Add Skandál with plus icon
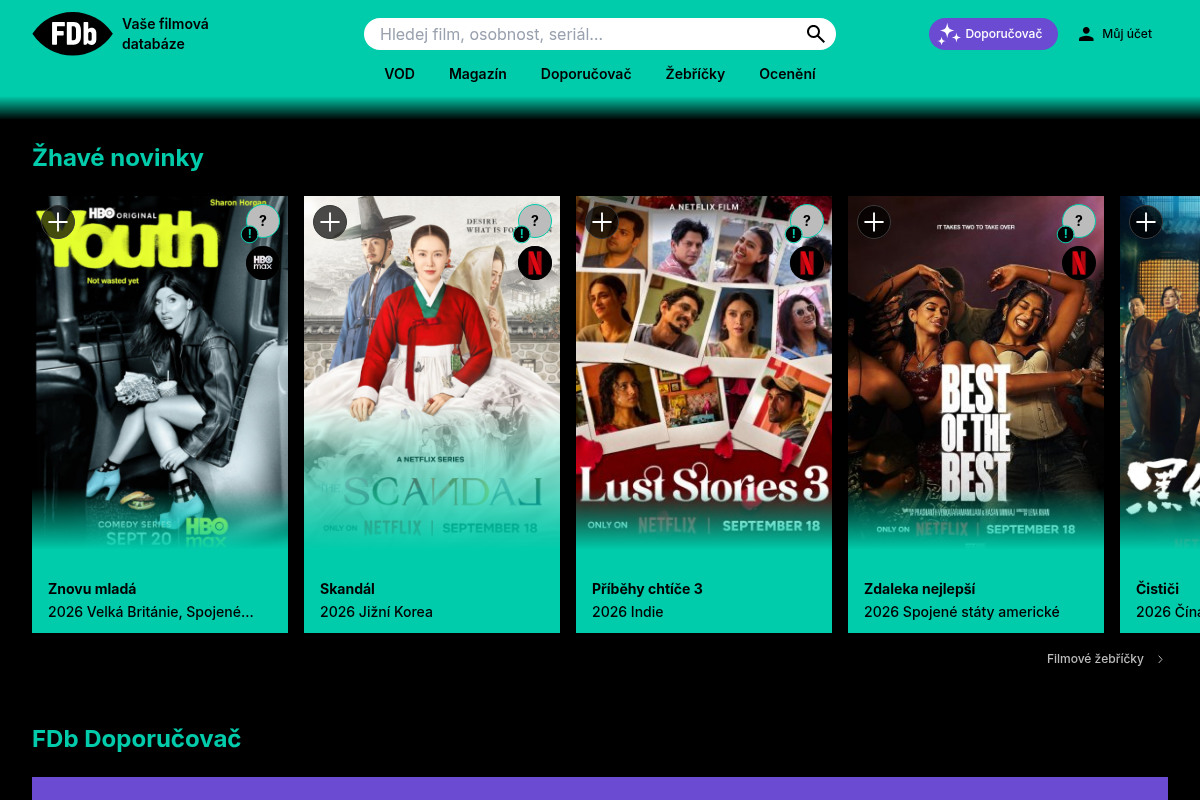The width and height of the screenshot is (1200, 800). click(x=330, y=222)
